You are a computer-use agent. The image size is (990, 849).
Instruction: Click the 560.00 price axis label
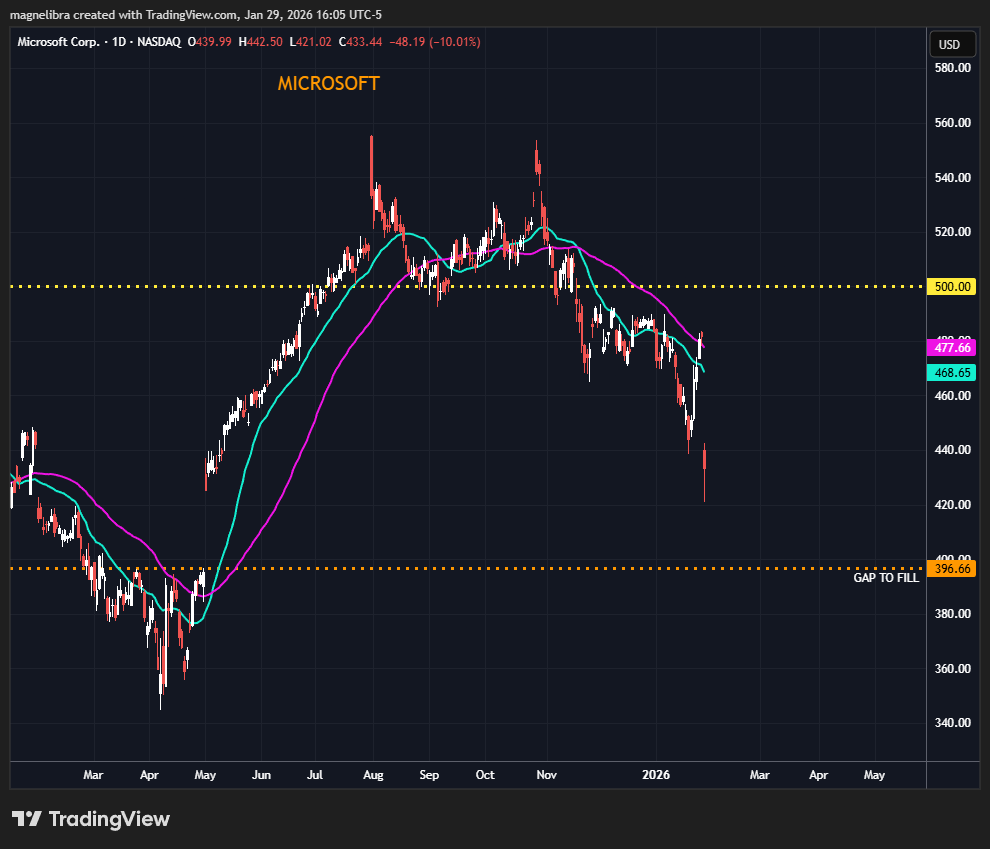tap(952, 122)
